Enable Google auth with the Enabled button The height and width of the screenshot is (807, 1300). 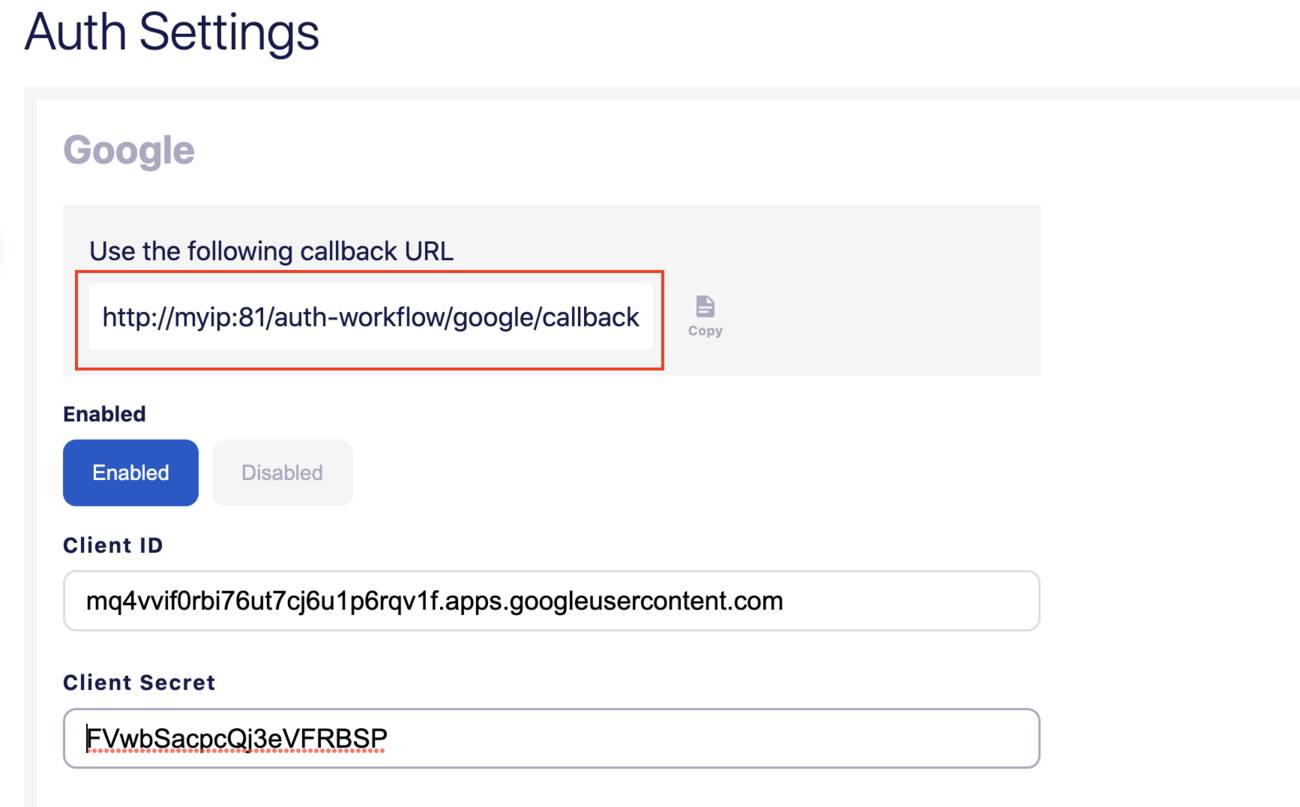pyautogui.click(x=131, y=473)
